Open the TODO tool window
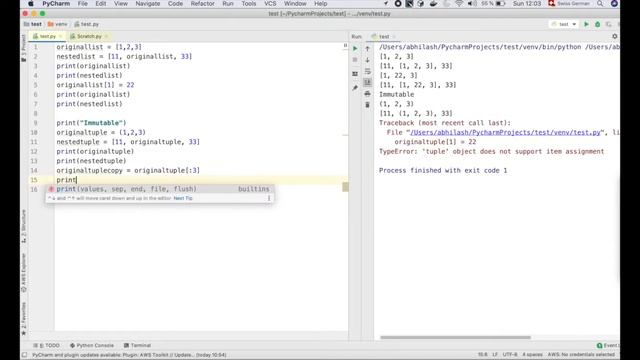 (47, 345)
